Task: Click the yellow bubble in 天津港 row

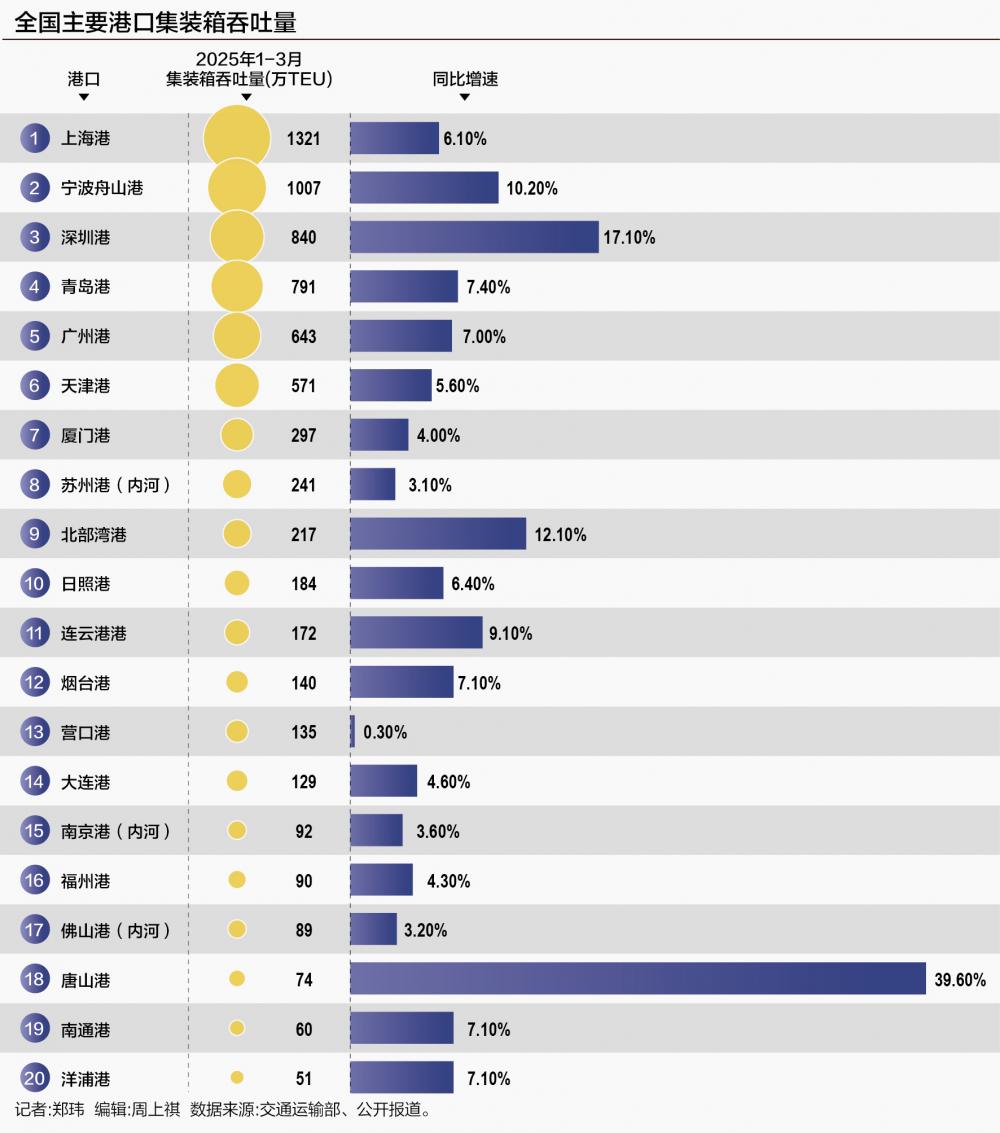Action: point(237,386)
